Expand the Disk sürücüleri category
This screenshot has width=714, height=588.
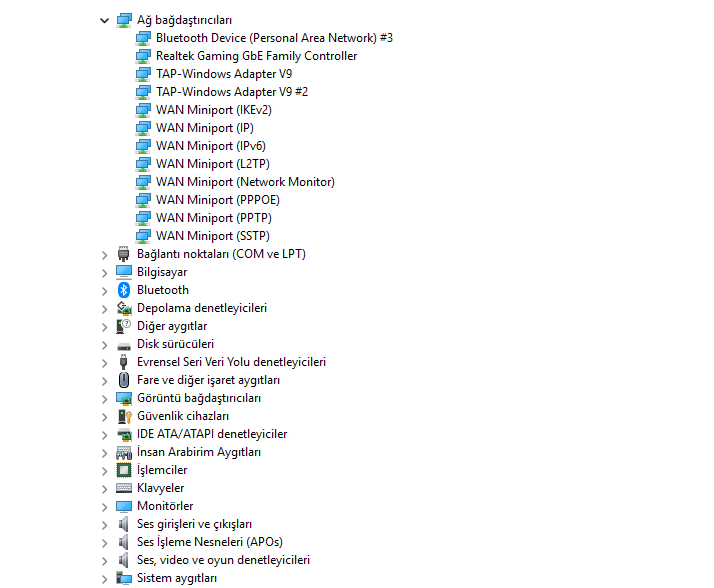point(105,345)
